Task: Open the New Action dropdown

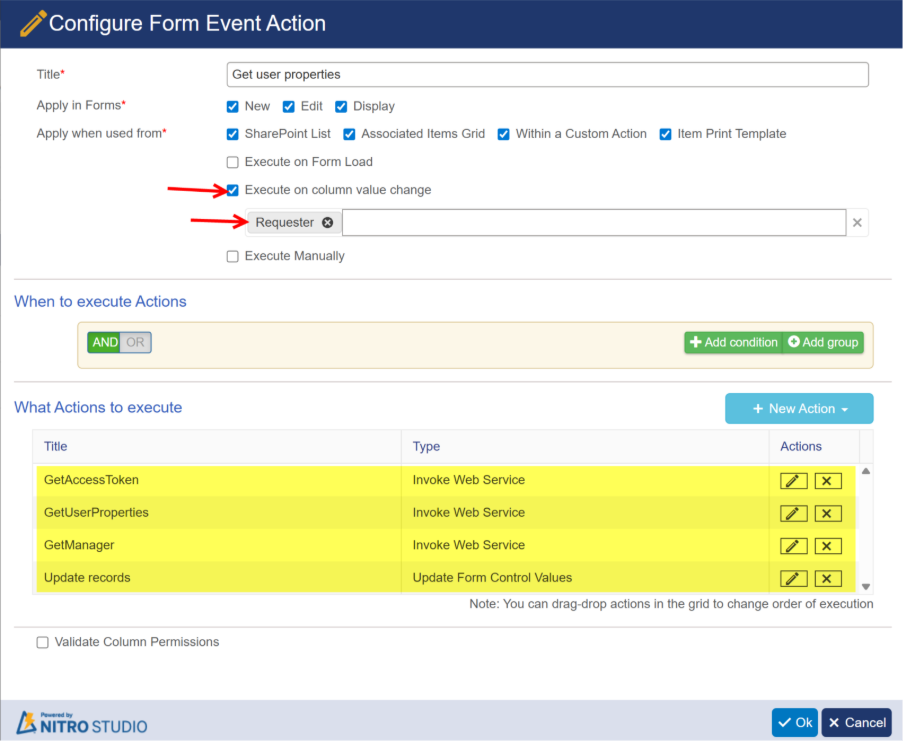Action: click(x=798, y=409)
